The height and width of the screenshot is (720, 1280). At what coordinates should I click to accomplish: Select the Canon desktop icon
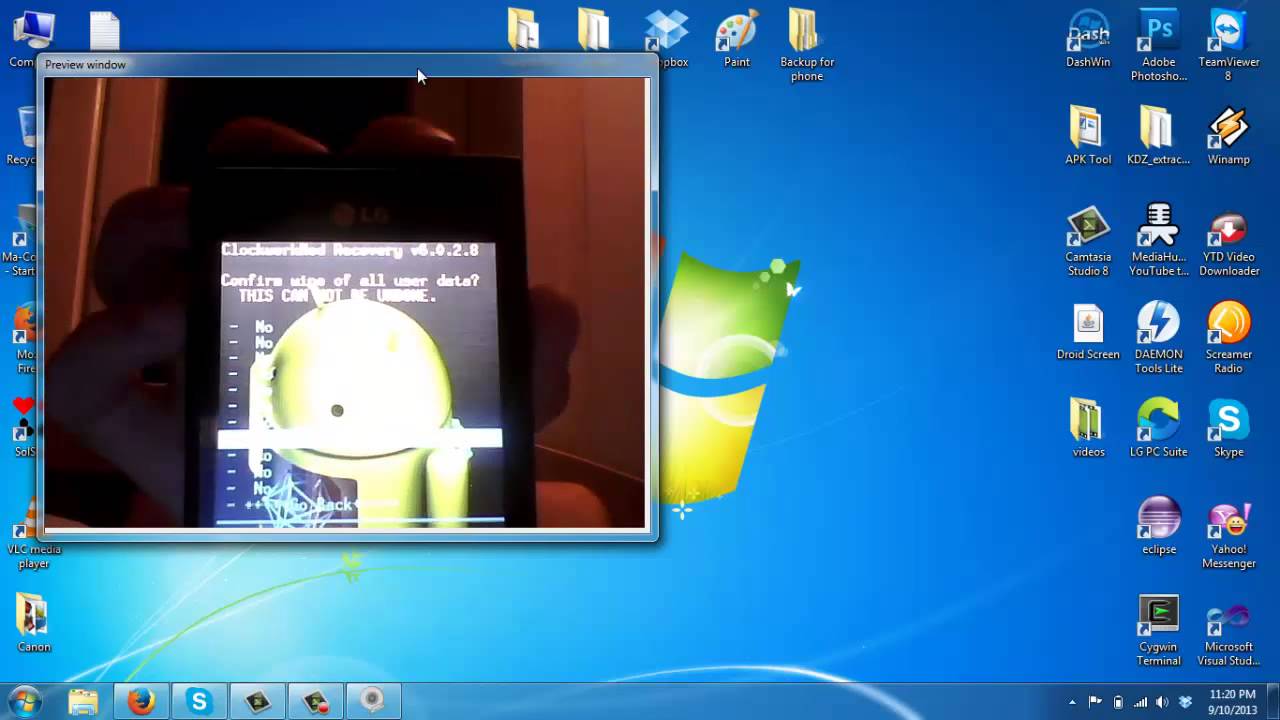pos(33,624)
